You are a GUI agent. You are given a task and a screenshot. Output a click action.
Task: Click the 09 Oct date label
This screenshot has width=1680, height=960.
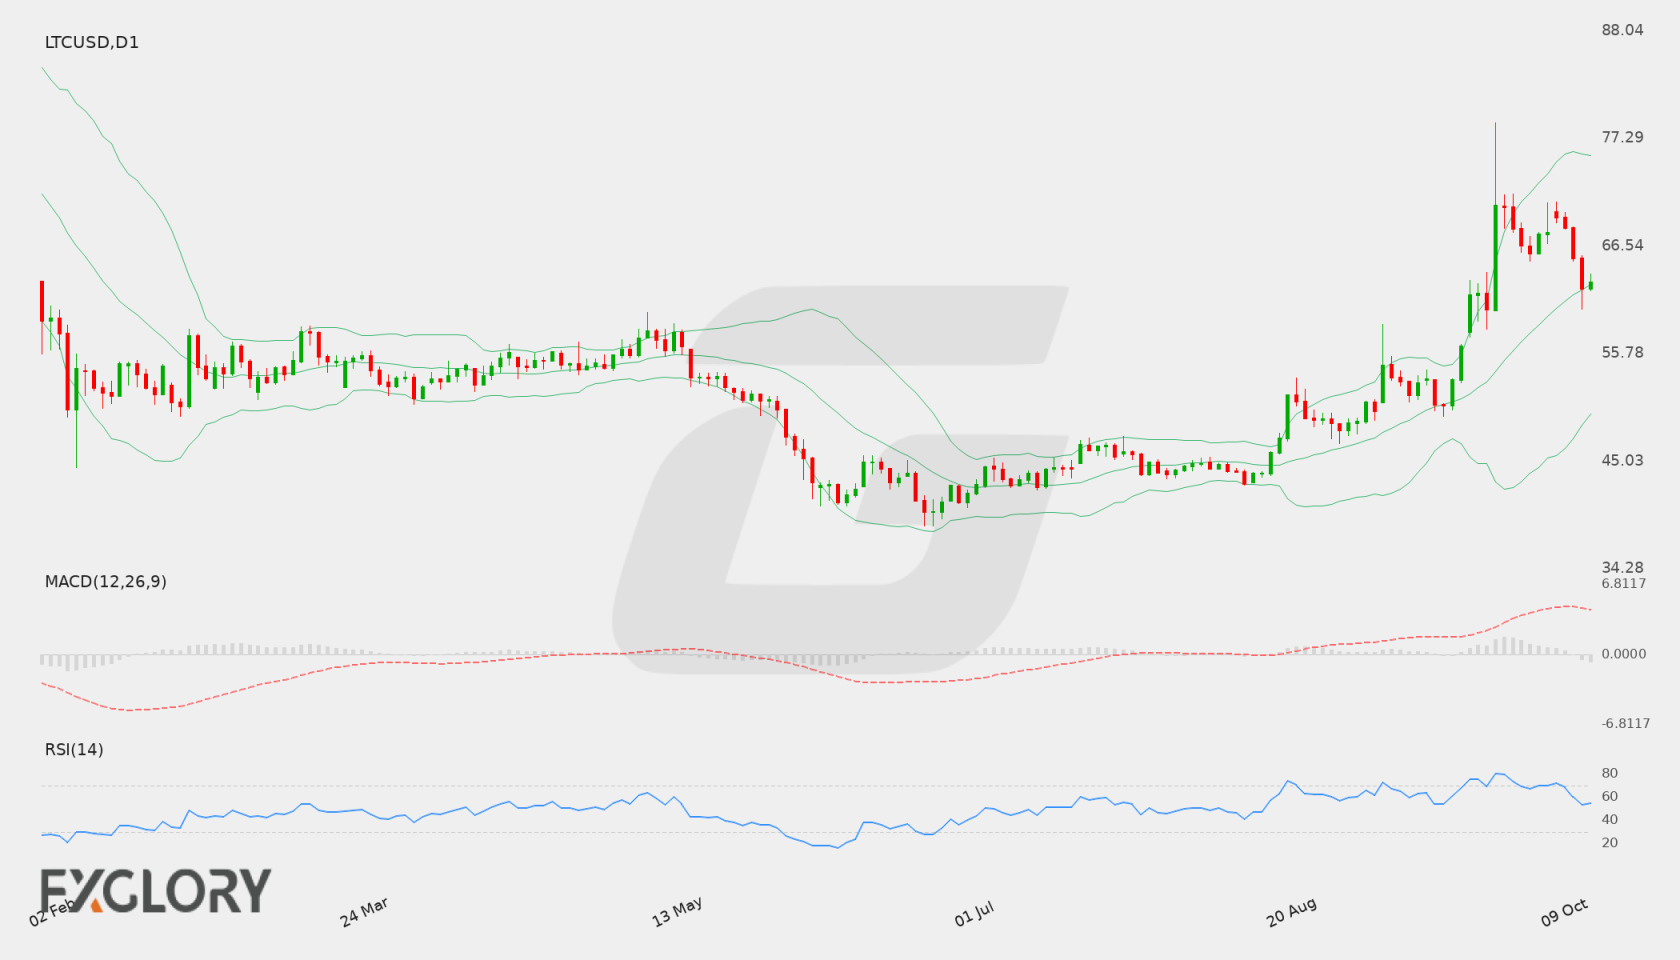[1564, 912]
